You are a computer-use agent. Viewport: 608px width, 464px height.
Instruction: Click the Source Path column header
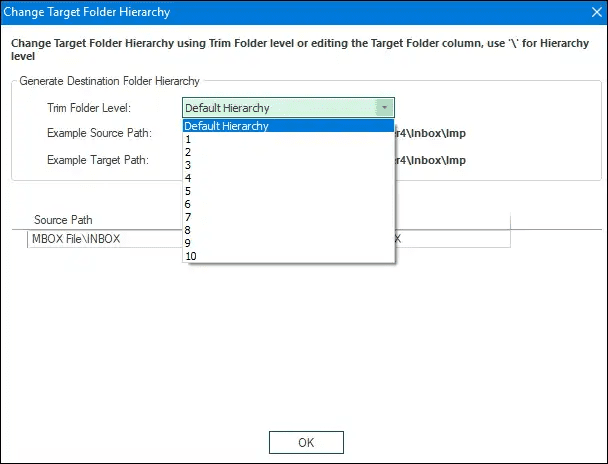pos(63,220)
